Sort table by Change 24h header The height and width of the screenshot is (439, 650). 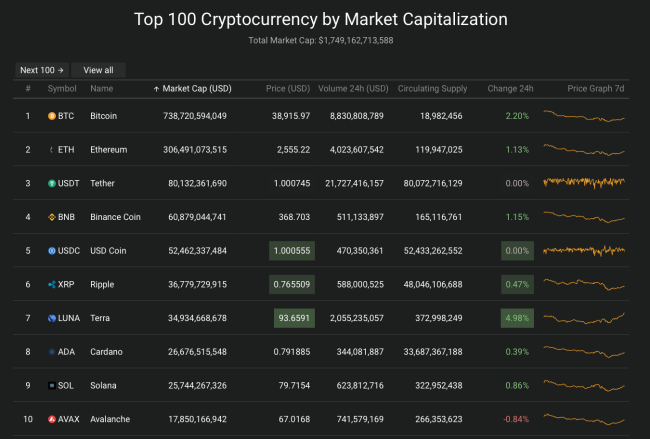tap(510, 89)
